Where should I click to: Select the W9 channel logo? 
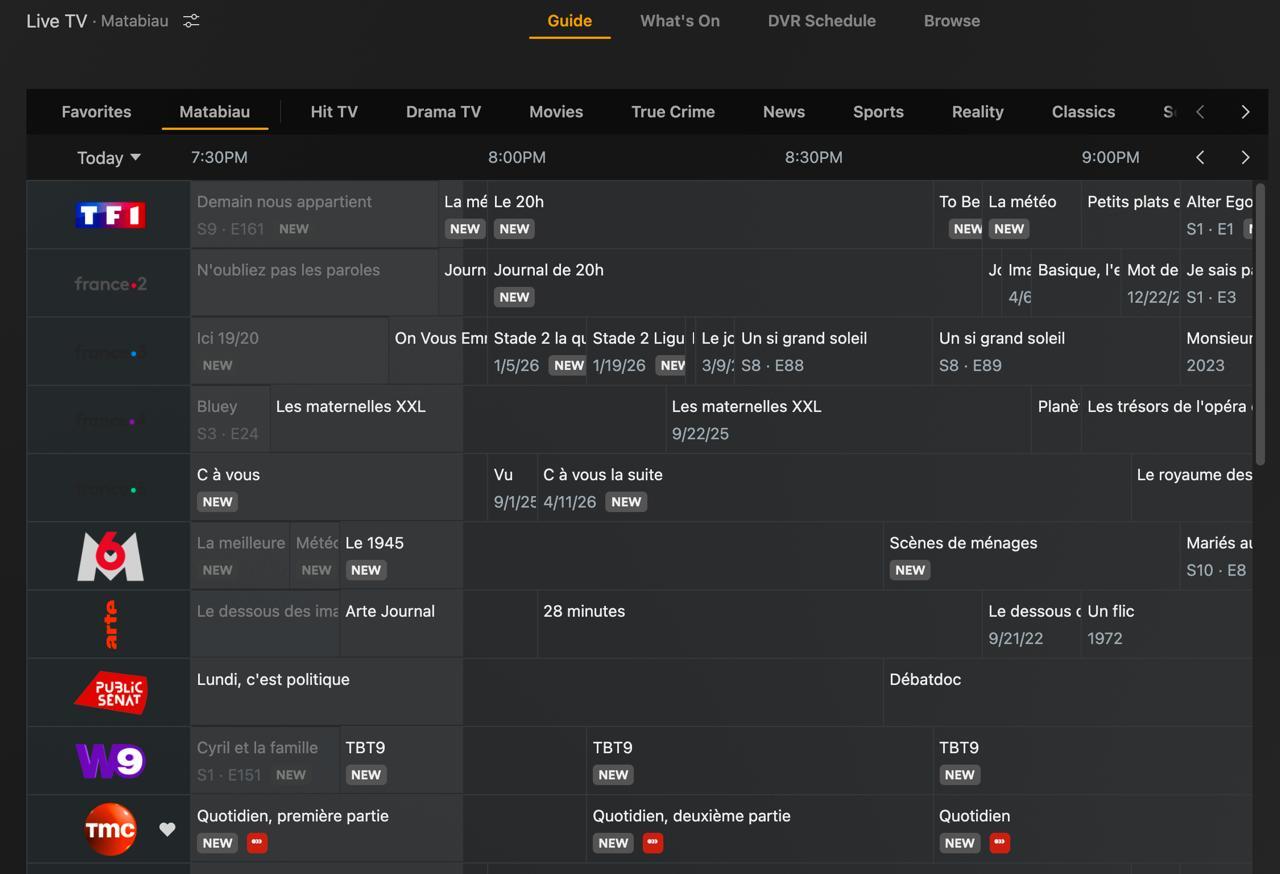click(x=110, y=761)
